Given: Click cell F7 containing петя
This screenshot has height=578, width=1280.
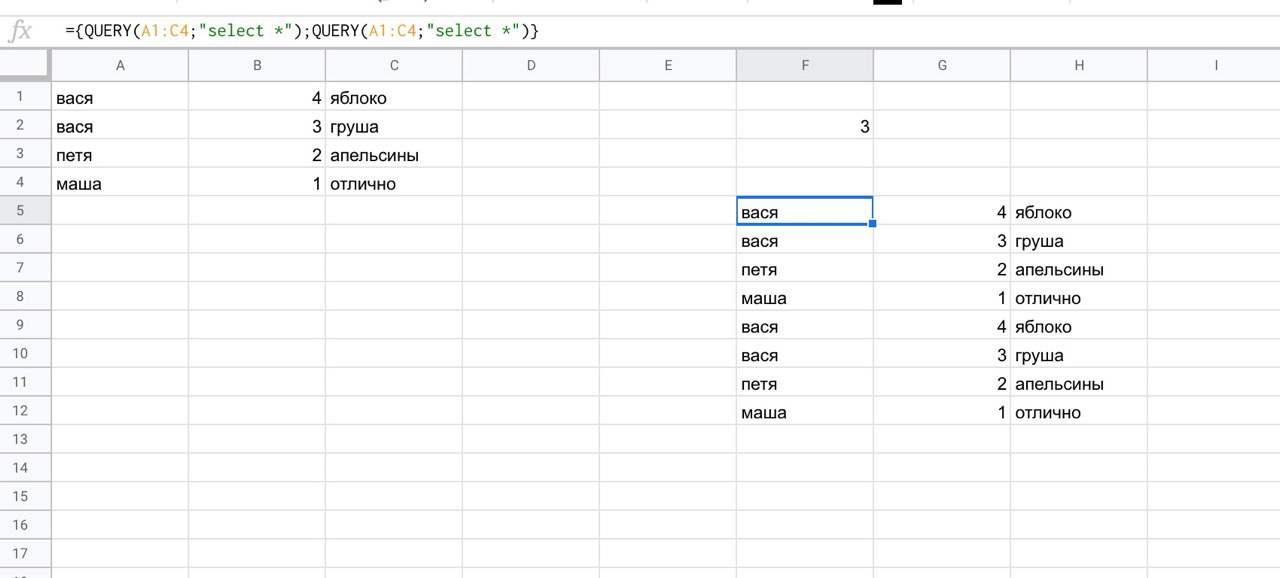Looking at the screenshot, I should pos(805,269).
